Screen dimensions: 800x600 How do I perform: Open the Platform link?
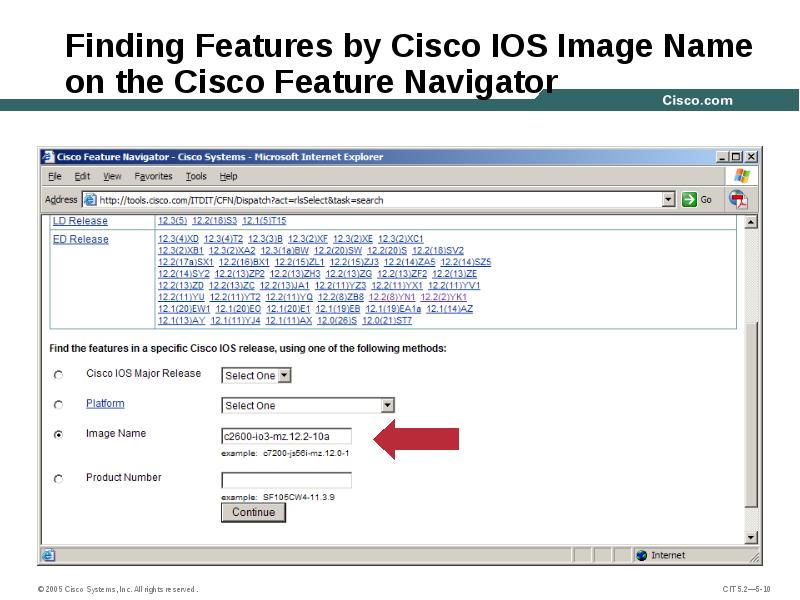(x=105, y=403)
